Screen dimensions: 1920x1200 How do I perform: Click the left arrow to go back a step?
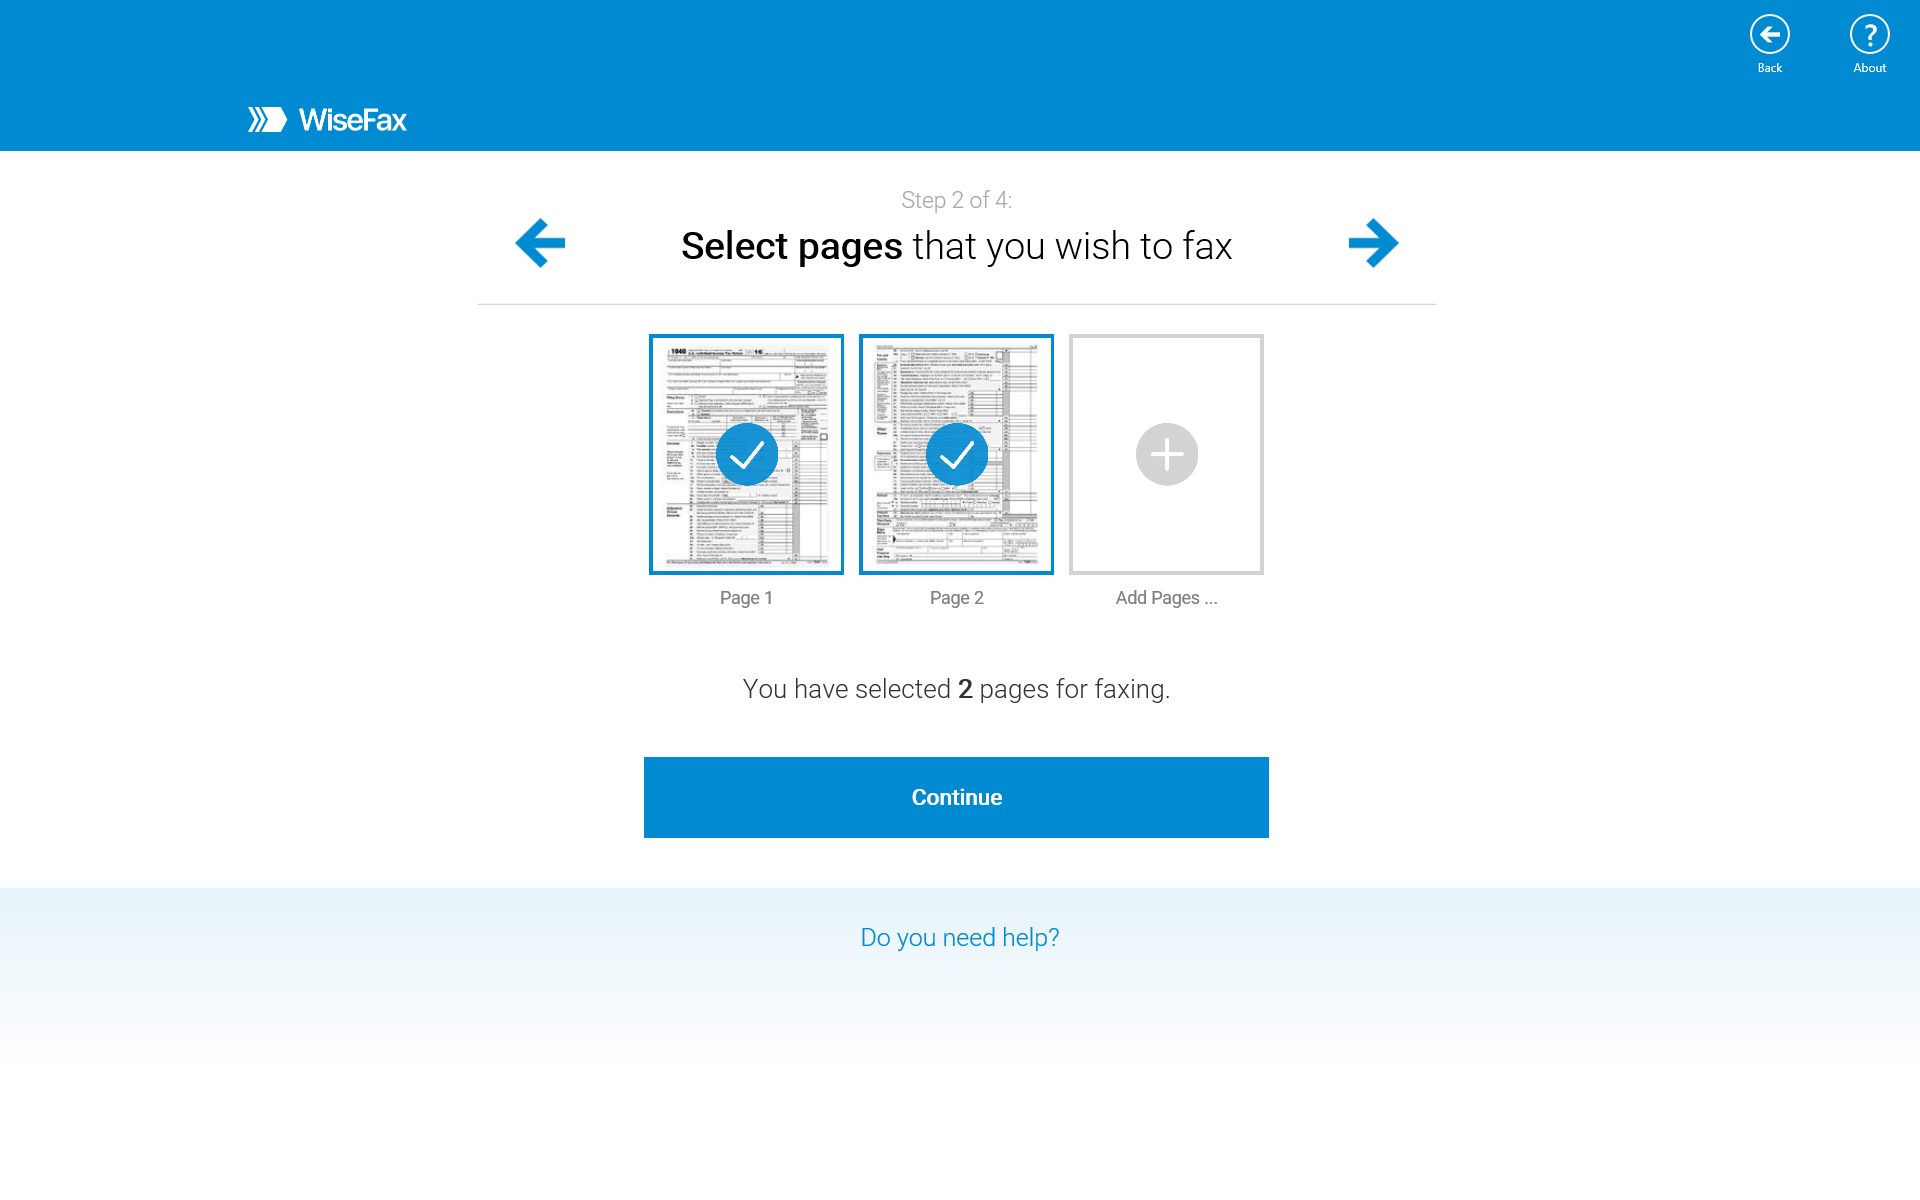coord(539,243)
